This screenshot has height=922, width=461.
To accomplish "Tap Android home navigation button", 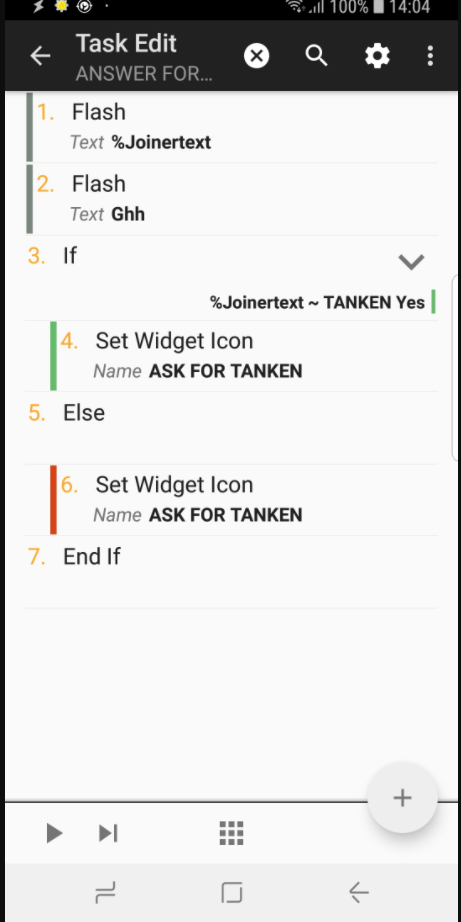I will tap(231, 893).
